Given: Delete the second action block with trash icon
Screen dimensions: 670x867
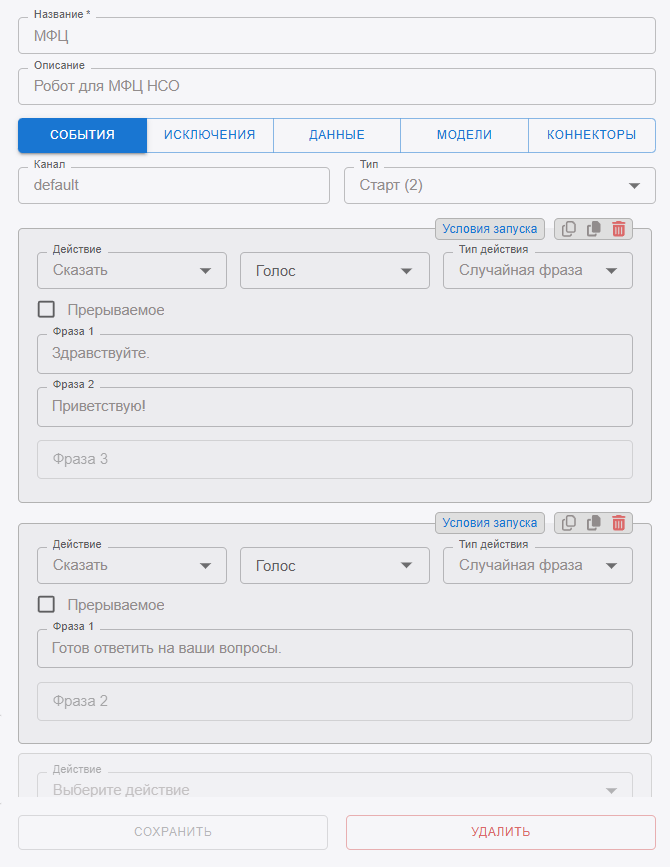Looking at the screenshot, I should tap(619, 523).
